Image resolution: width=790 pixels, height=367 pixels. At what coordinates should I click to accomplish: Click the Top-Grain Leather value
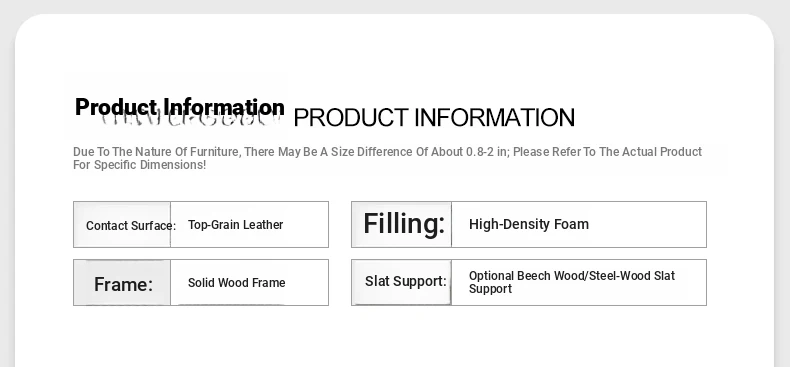click(x=235, y=225)
